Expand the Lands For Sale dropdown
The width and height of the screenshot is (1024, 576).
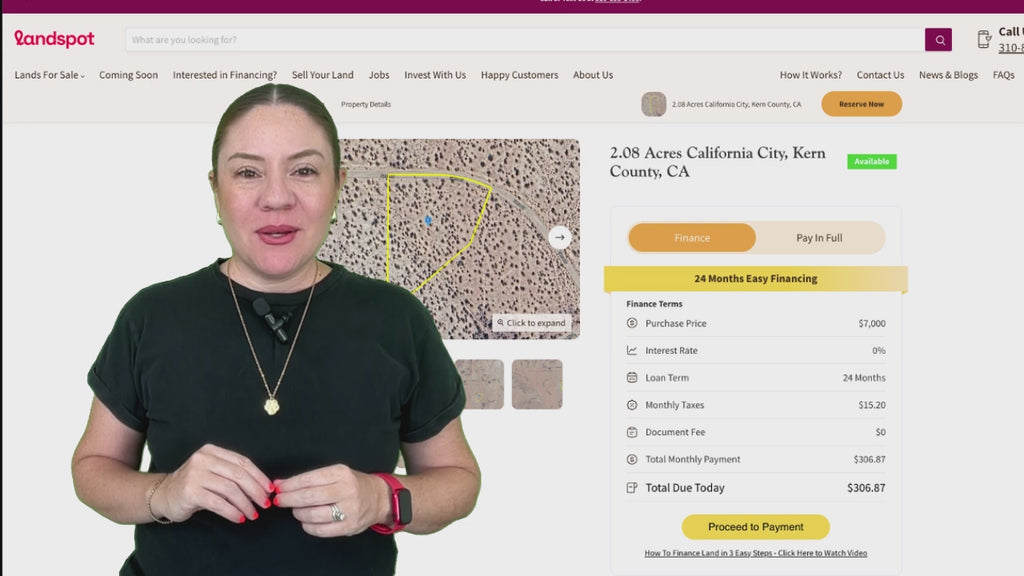click(x=50, y=75)
